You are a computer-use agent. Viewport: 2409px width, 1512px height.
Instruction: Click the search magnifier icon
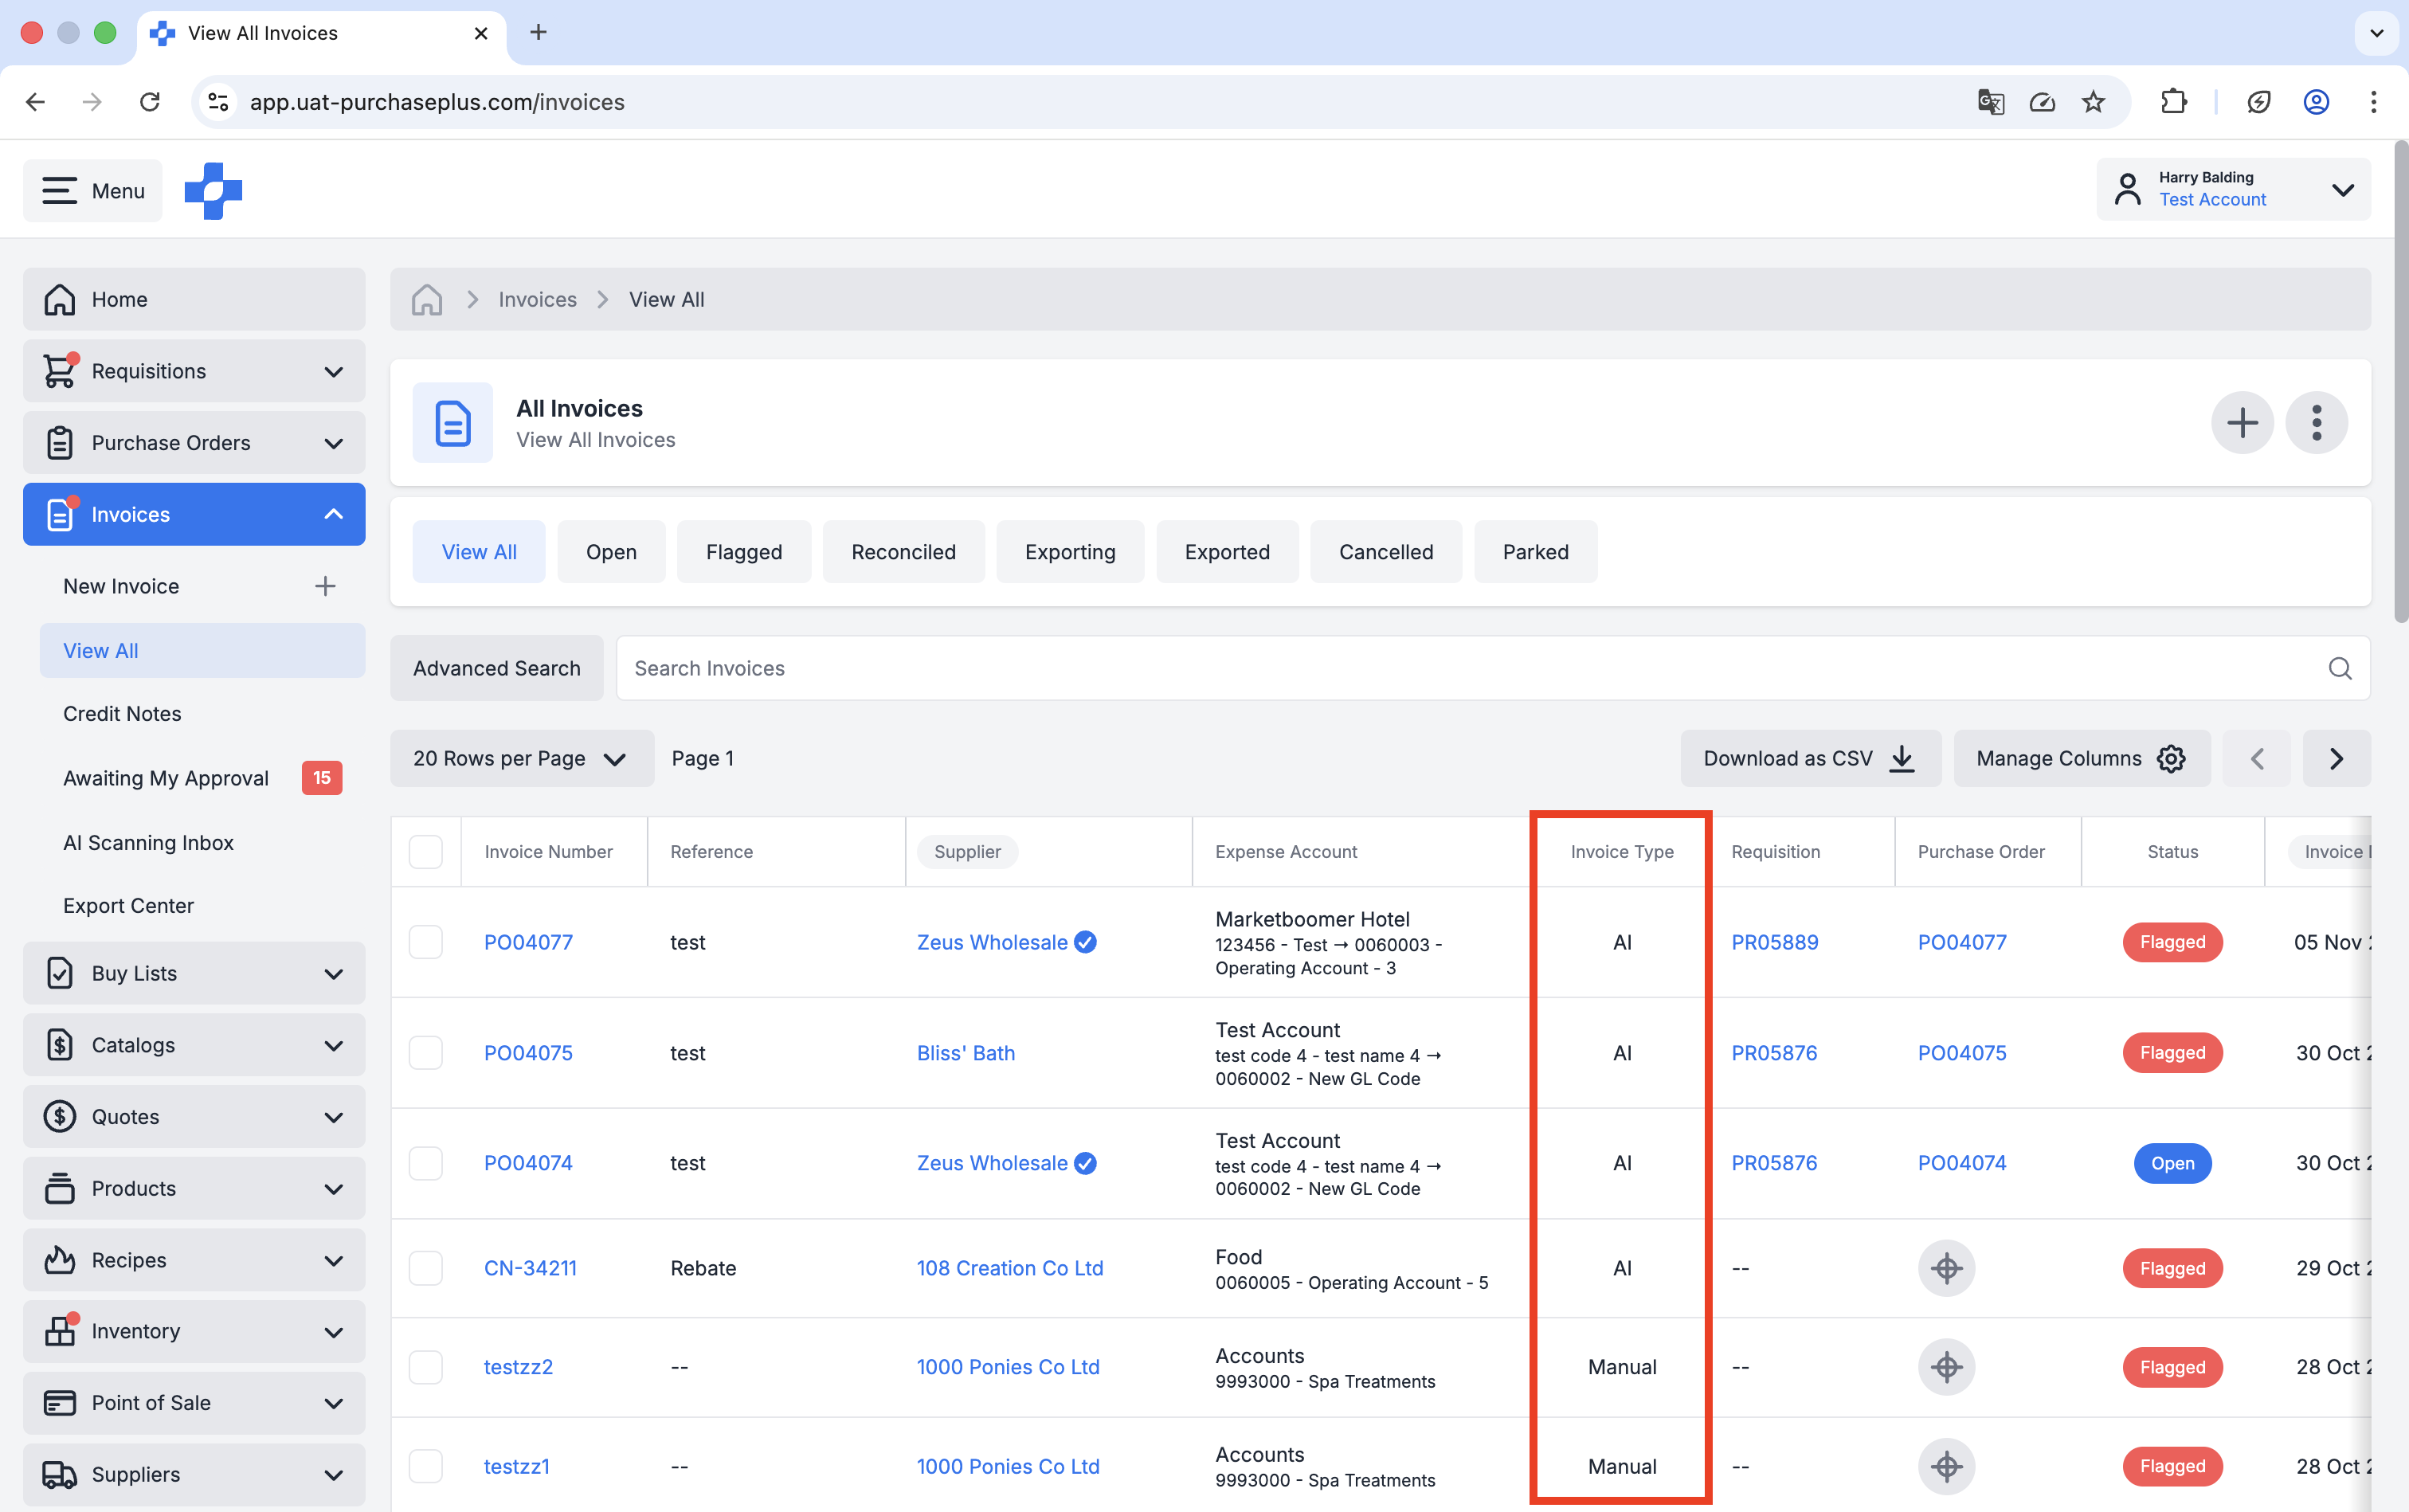tap(2339, 668)
